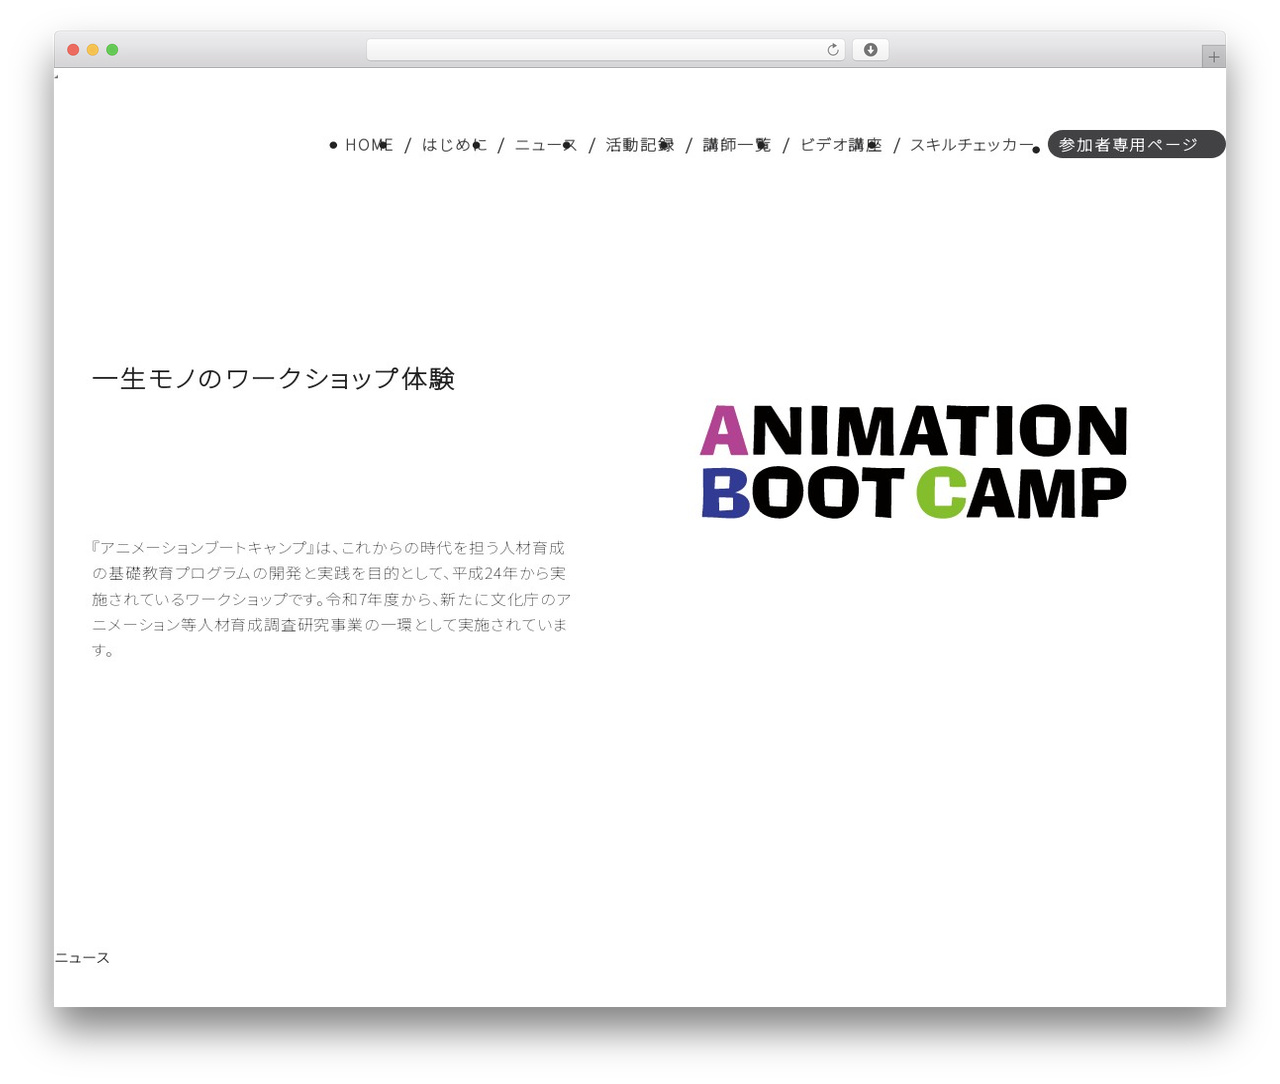Click the download arrow icon
This screenshot has width=1280, height=1084.
tap(870, 50)
